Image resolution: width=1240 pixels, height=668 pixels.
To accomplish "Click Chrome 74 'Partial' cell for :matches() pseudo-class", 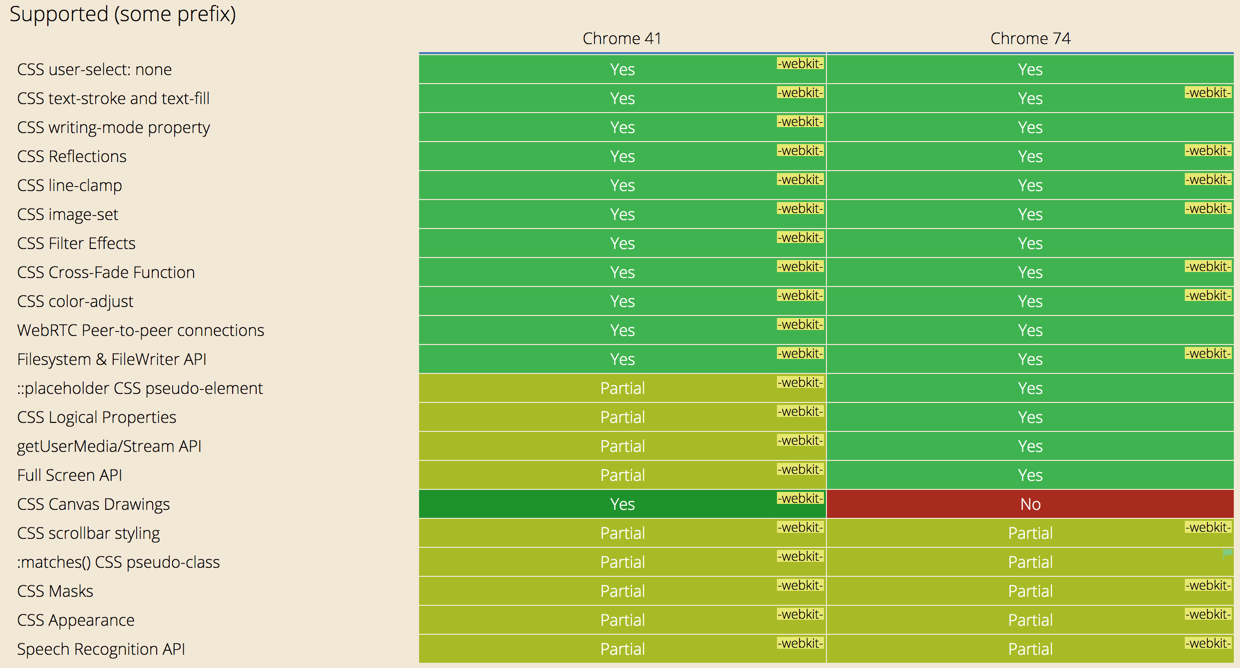I will [1030, 562].
